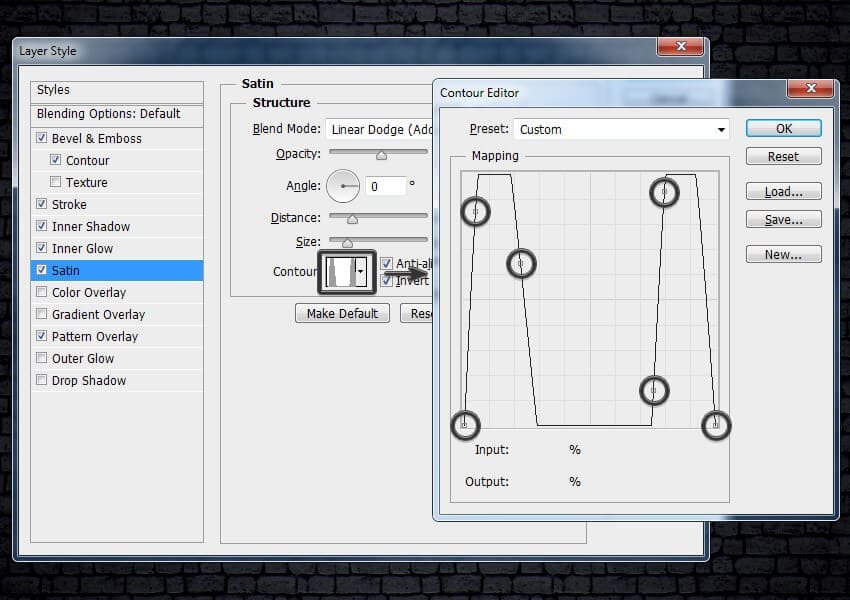Close the Contour Editor dialog
Viewport: 850px width, 600px height.
[809, 89]
